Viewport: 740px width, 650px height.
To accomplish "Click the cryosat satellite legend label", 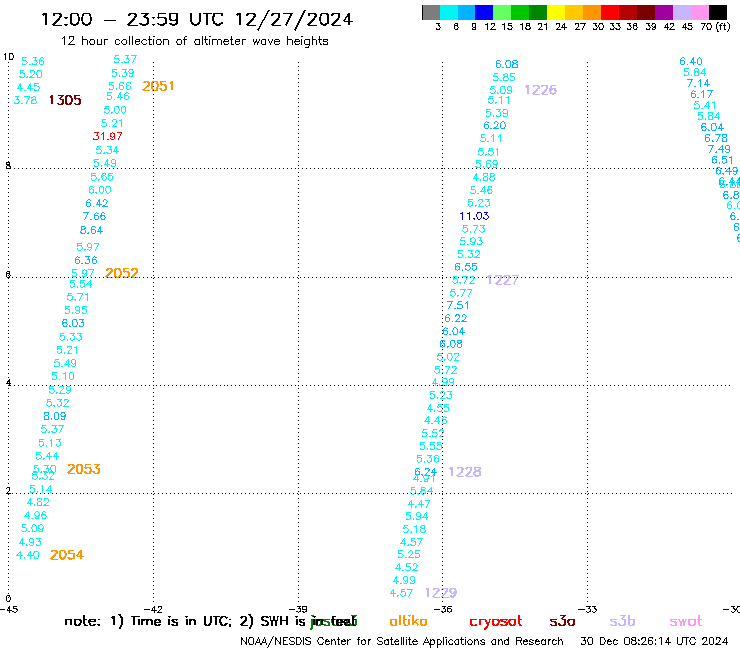I will point(496,622).
